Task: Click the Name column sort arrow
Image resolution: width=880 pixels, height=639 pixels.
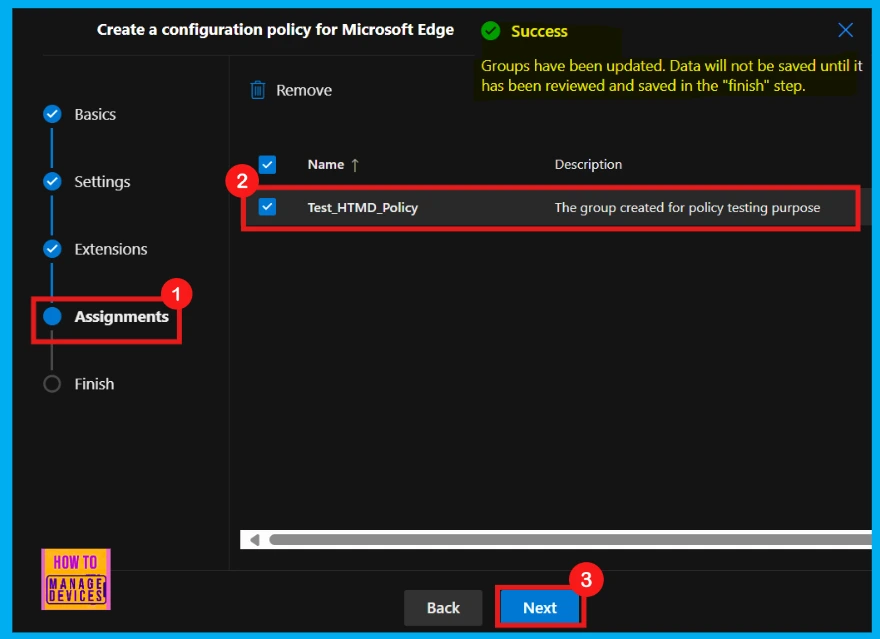Action: click(x=355, y=165)
